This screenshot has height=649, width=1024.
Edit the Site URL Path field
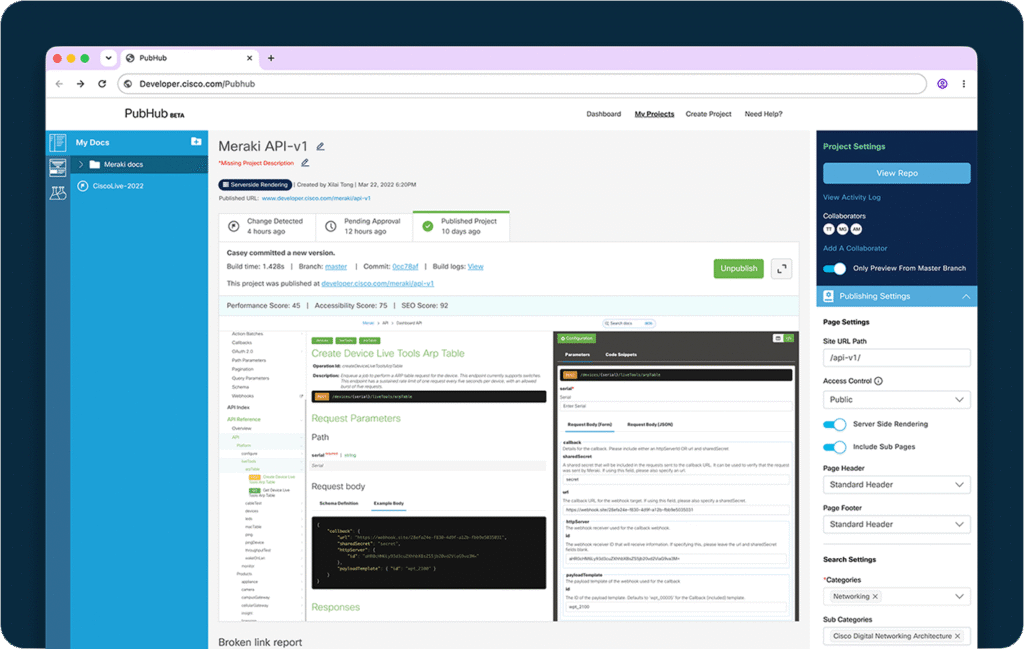point(897,358)
